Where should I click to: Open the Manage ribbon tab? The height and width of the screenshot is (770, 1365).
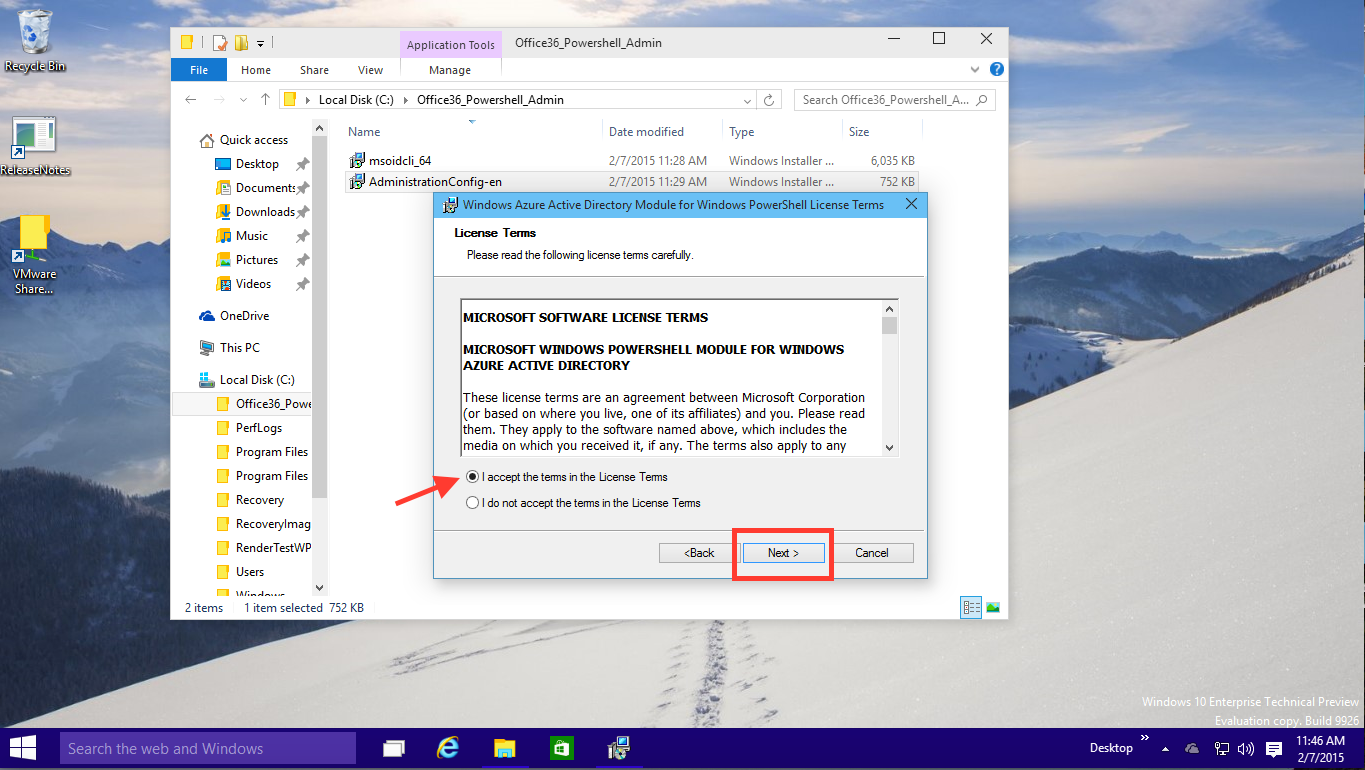coord(450,70)
